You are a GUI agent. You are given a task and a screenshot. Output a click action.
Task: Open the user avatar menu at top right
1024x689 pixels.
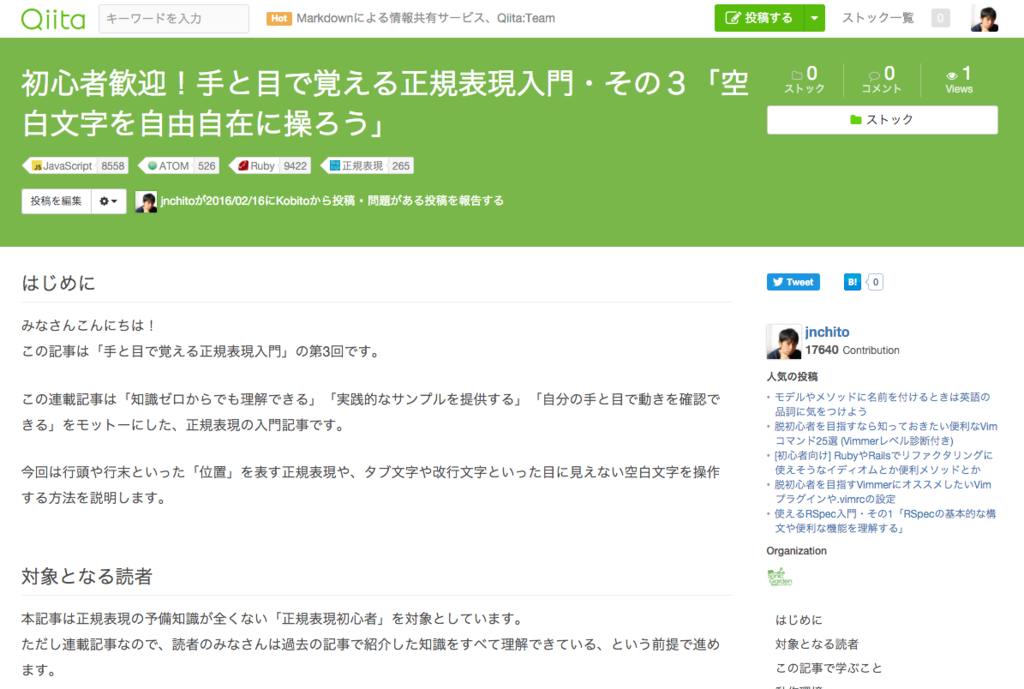coord(984,18)
